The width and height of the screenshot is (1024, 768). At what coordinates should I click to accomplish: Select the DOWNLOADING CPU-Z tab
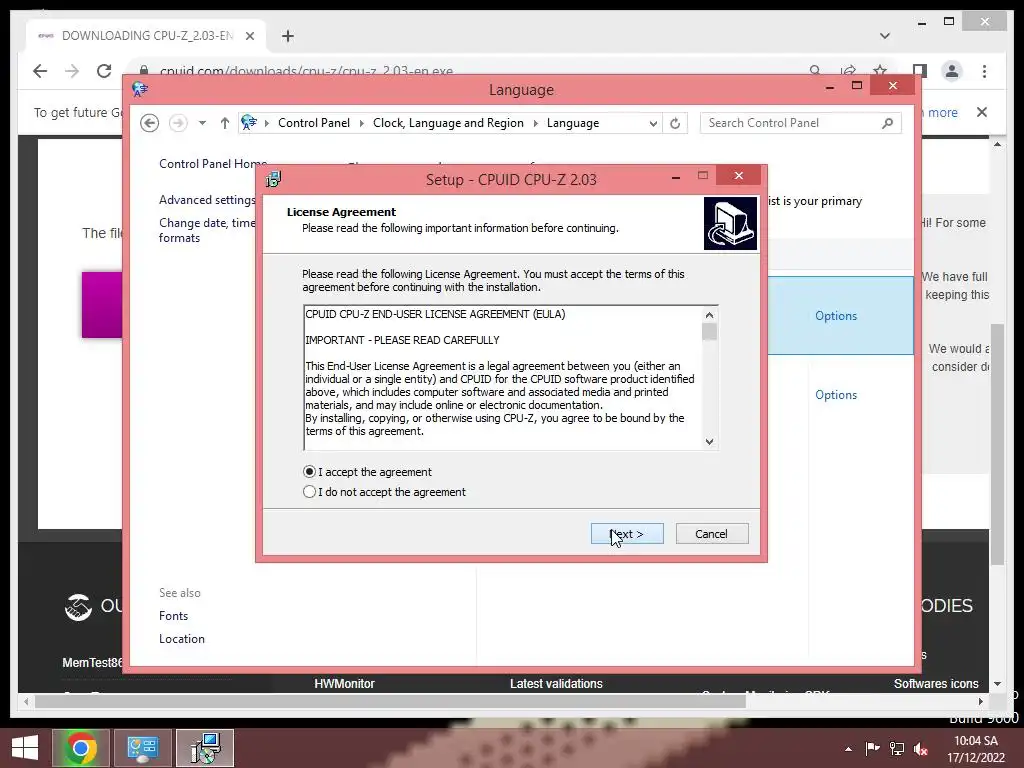(147, 36)
